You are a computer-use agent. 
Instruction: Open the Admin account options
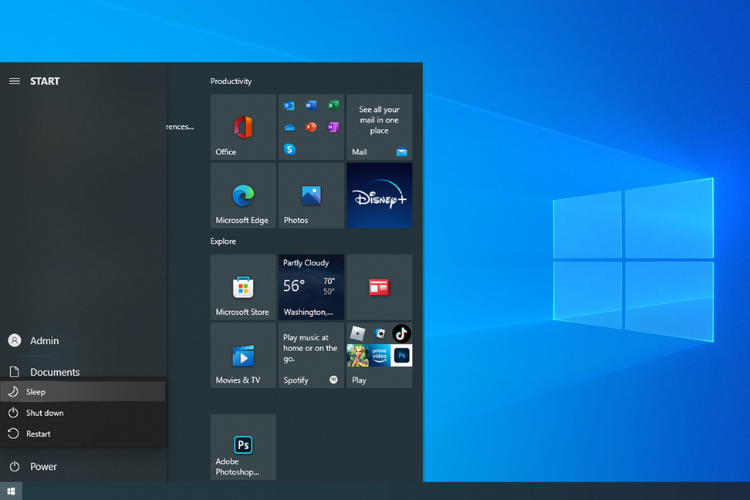point(83,341)
